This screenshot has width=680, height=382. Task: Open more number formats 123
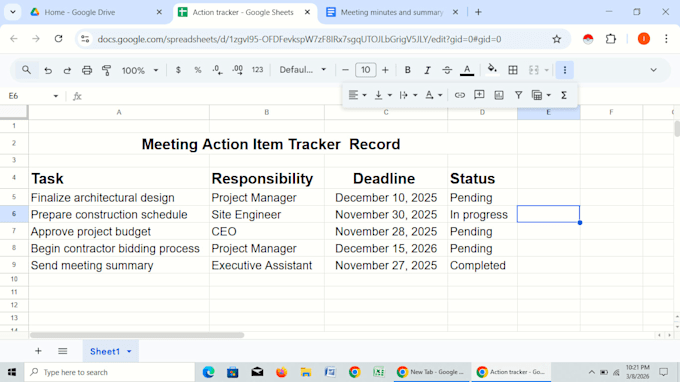coord(258,70)
